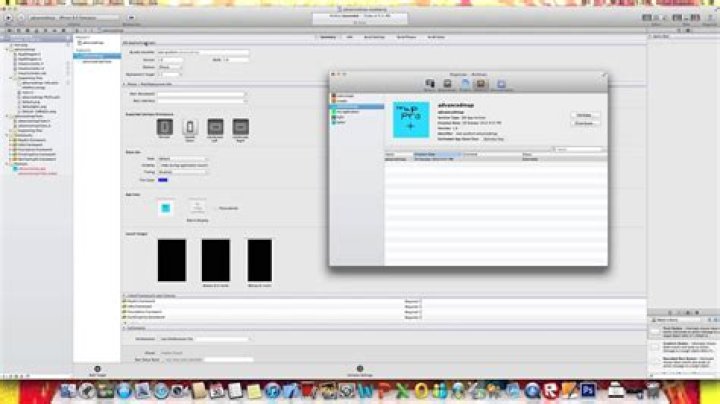Click the Distribute button in Organizer
Viewport: 720px width, 404px height.
coord(584,124)
